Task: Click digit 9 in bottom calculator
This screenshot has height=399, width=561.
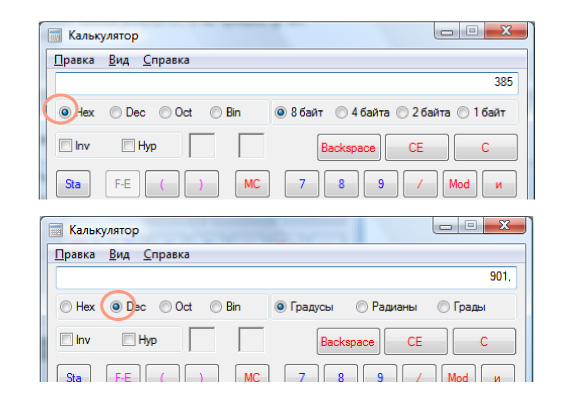Action: point(380,374)
